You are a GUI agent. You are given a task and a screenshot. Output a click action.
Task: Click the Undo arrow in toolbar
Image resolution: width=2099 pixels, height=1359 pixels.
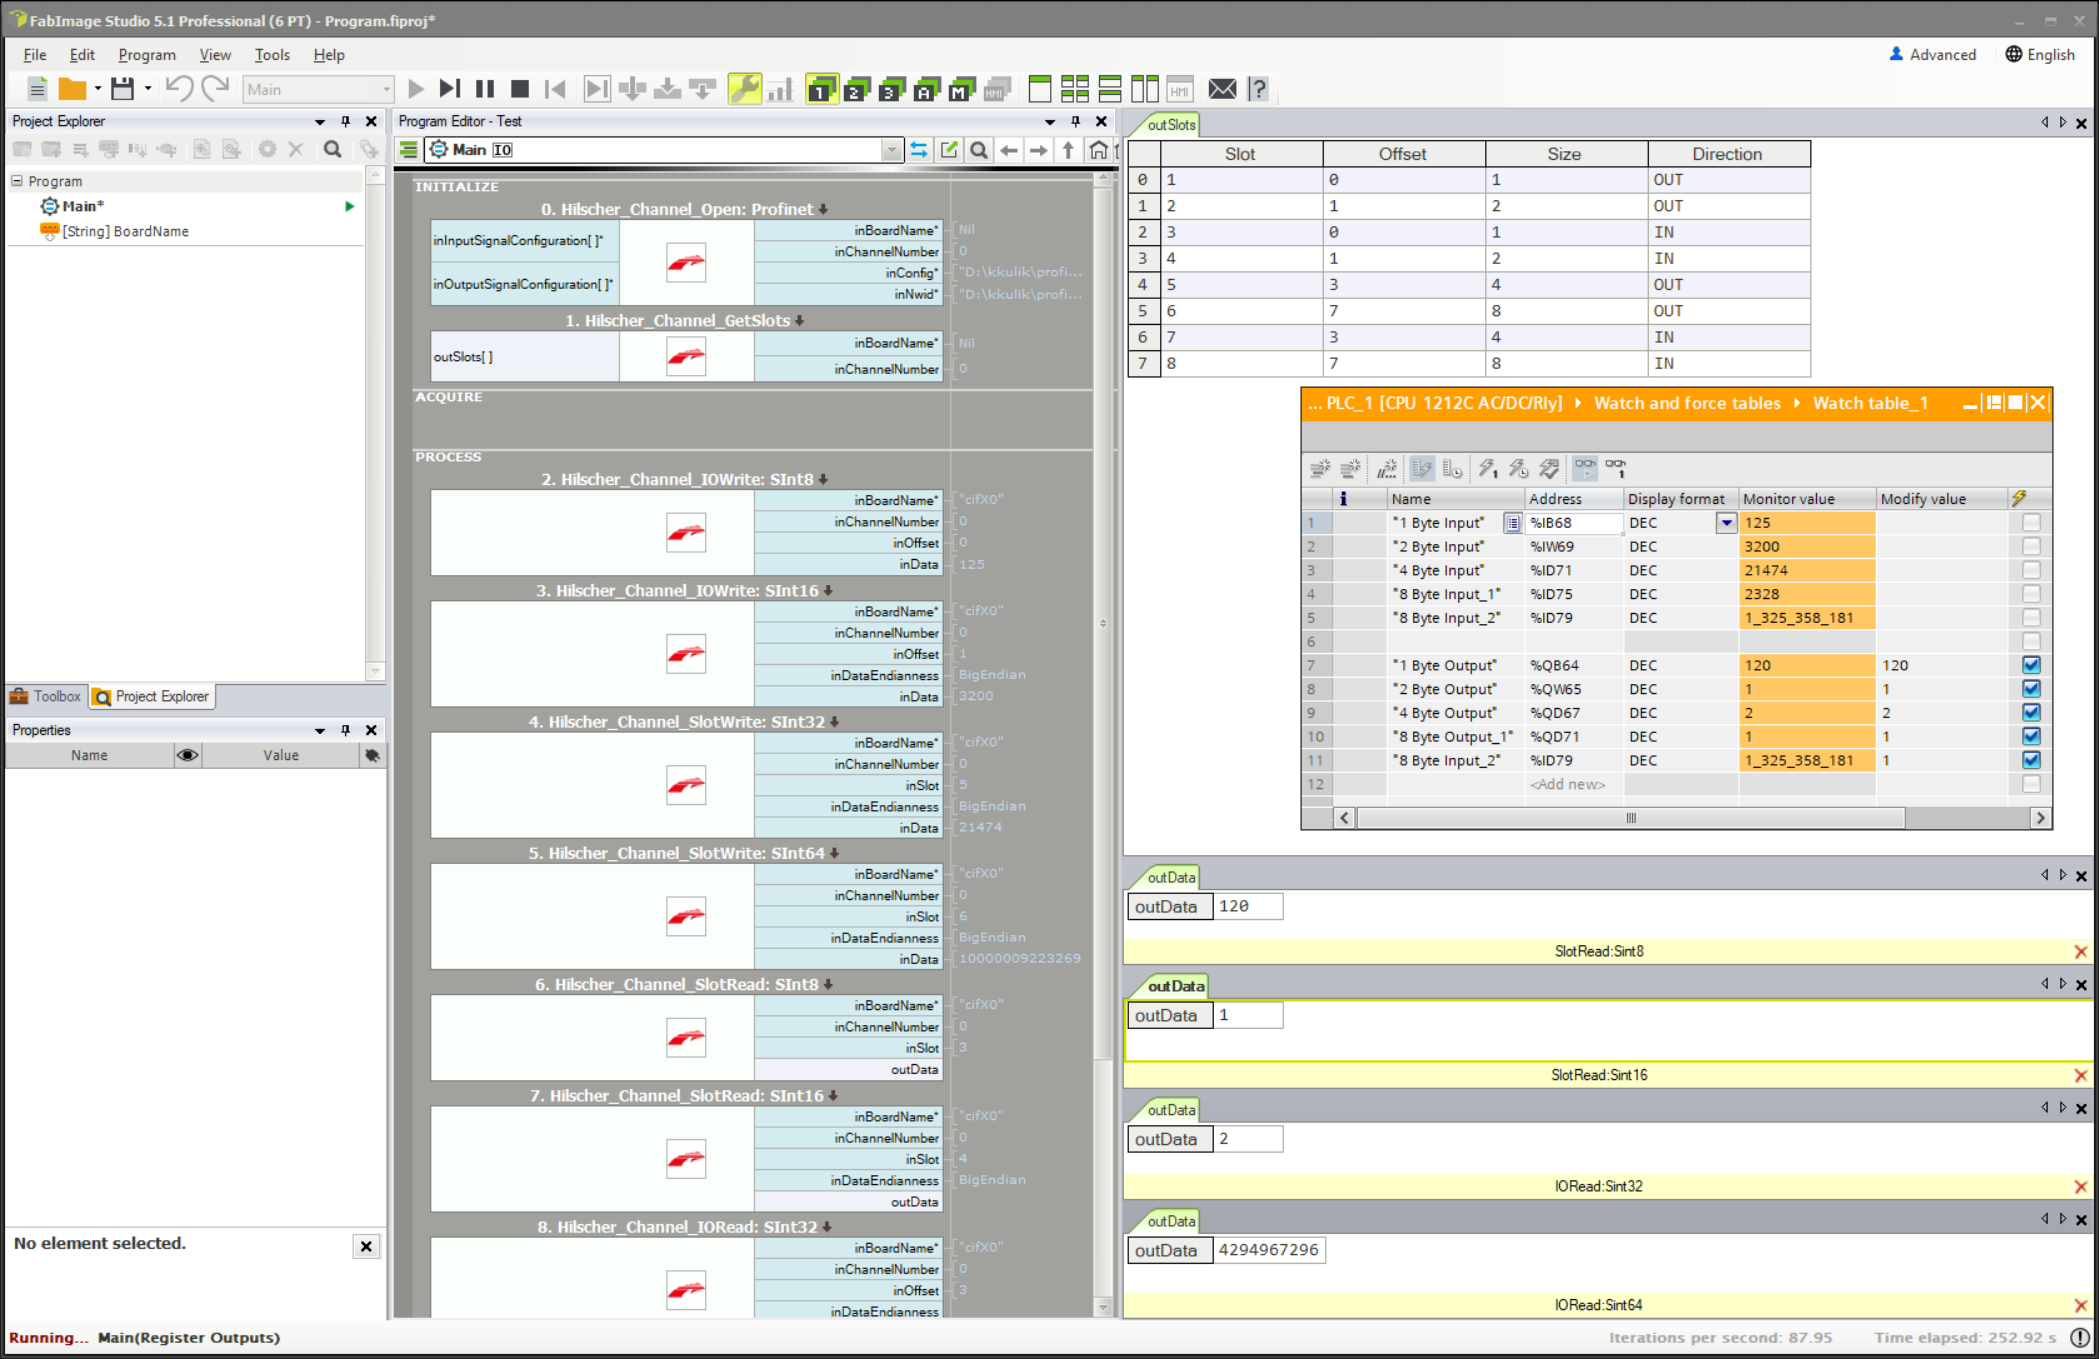click(179, 89)
